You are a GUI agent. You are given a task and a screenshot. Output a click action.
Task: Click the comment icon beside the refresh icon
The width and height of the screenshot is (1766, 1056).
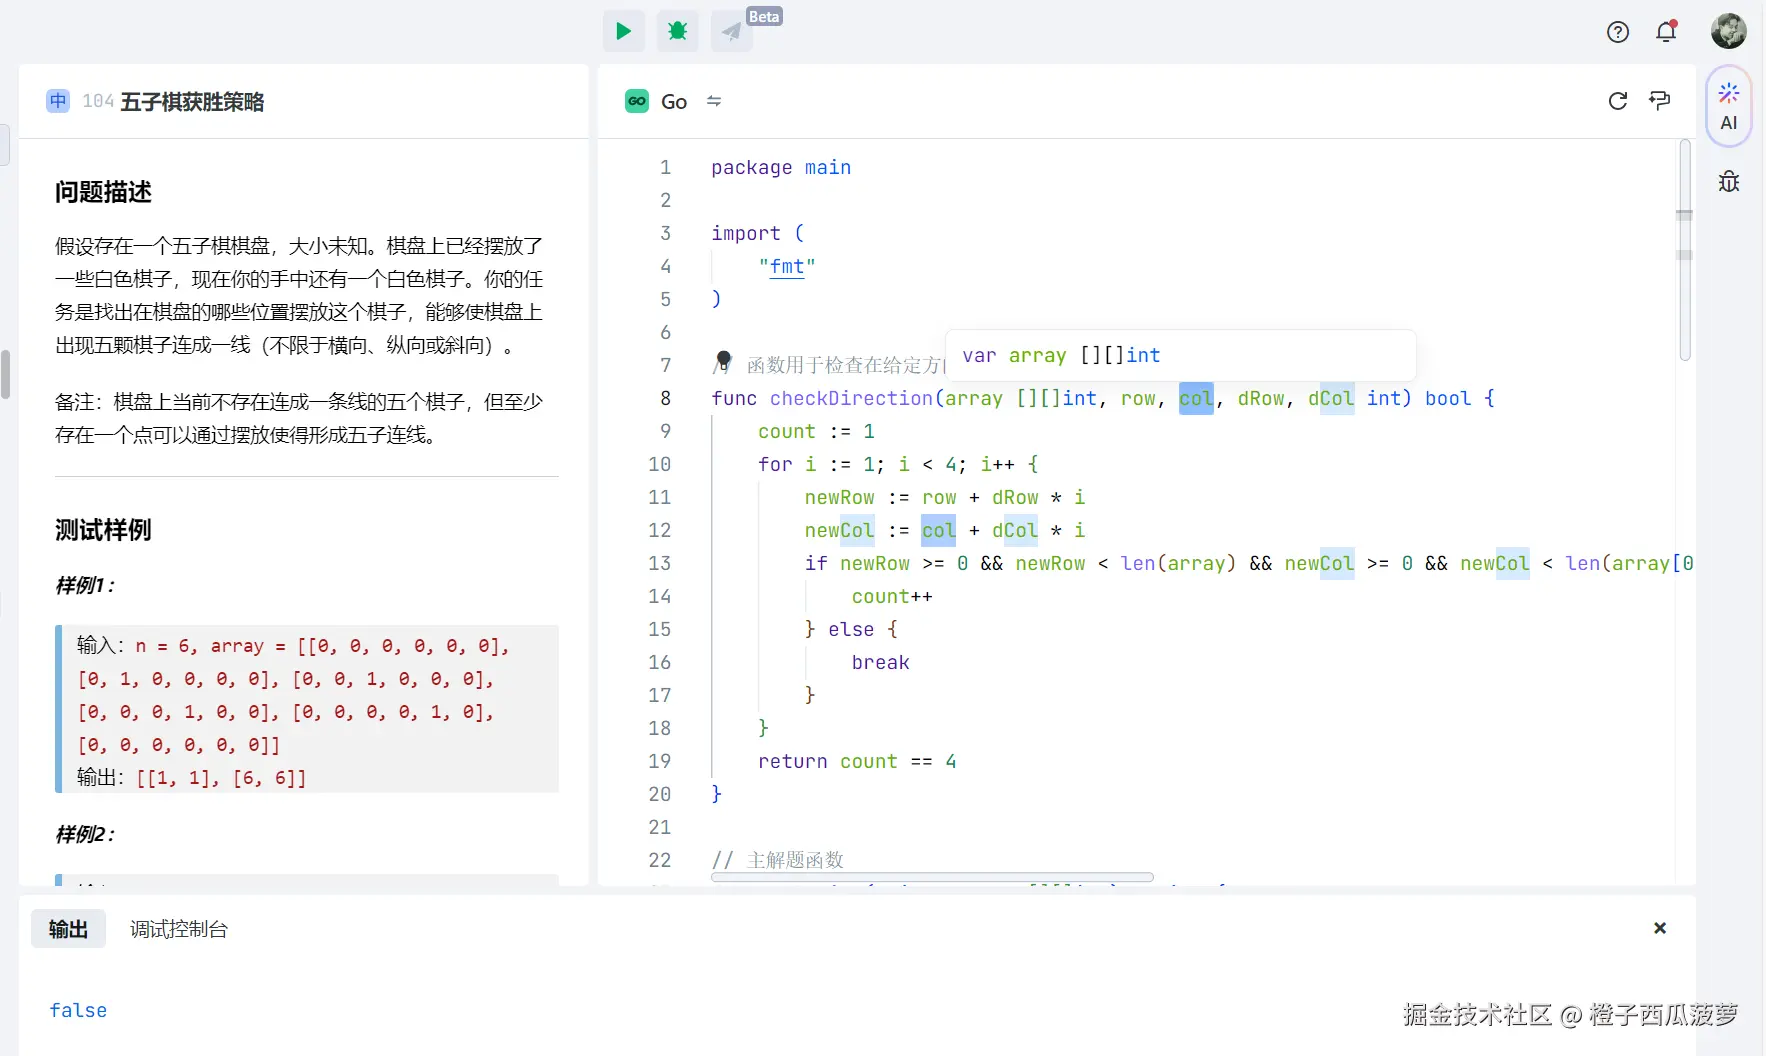pos(1660,101)
